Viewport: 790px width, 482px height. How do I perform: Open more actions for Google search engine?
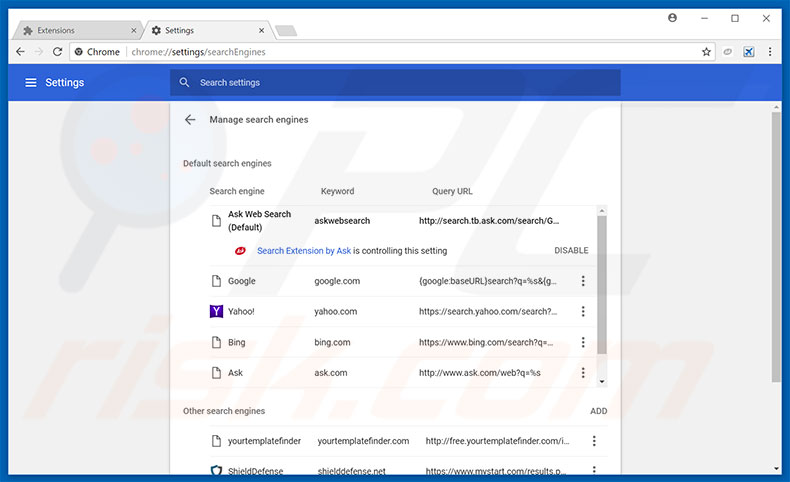pos(583,281)
